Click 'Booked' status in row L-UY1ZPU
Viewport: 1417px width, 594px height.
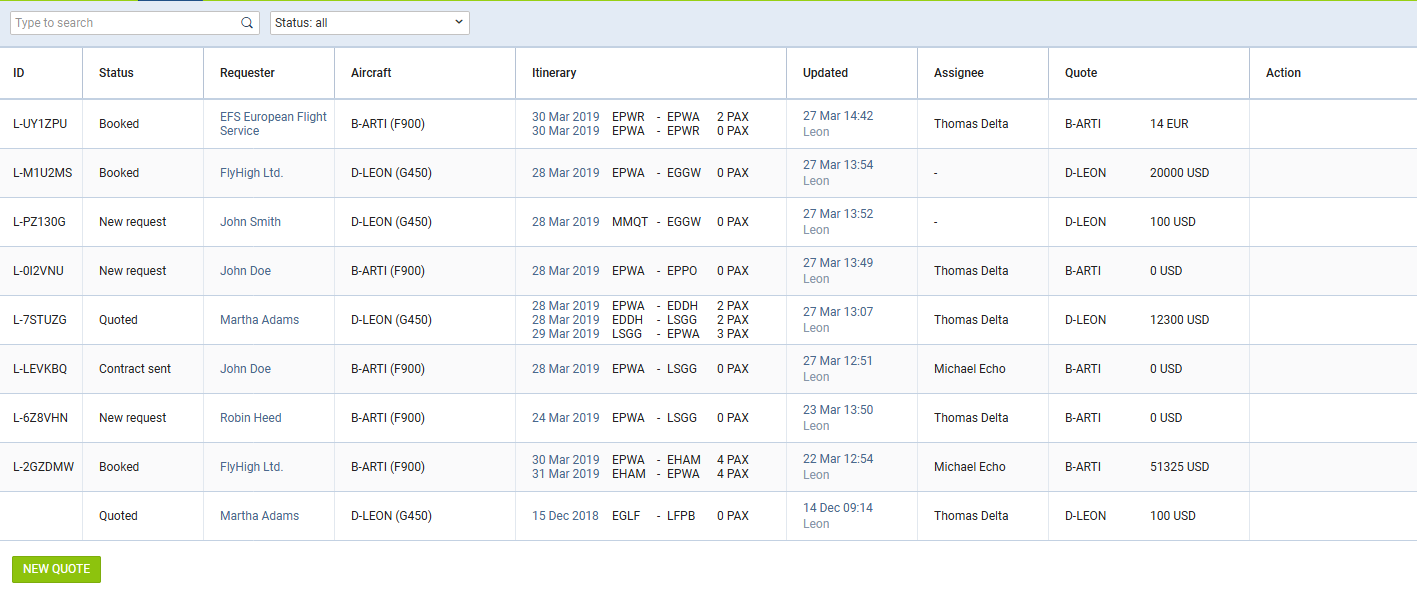119,124
